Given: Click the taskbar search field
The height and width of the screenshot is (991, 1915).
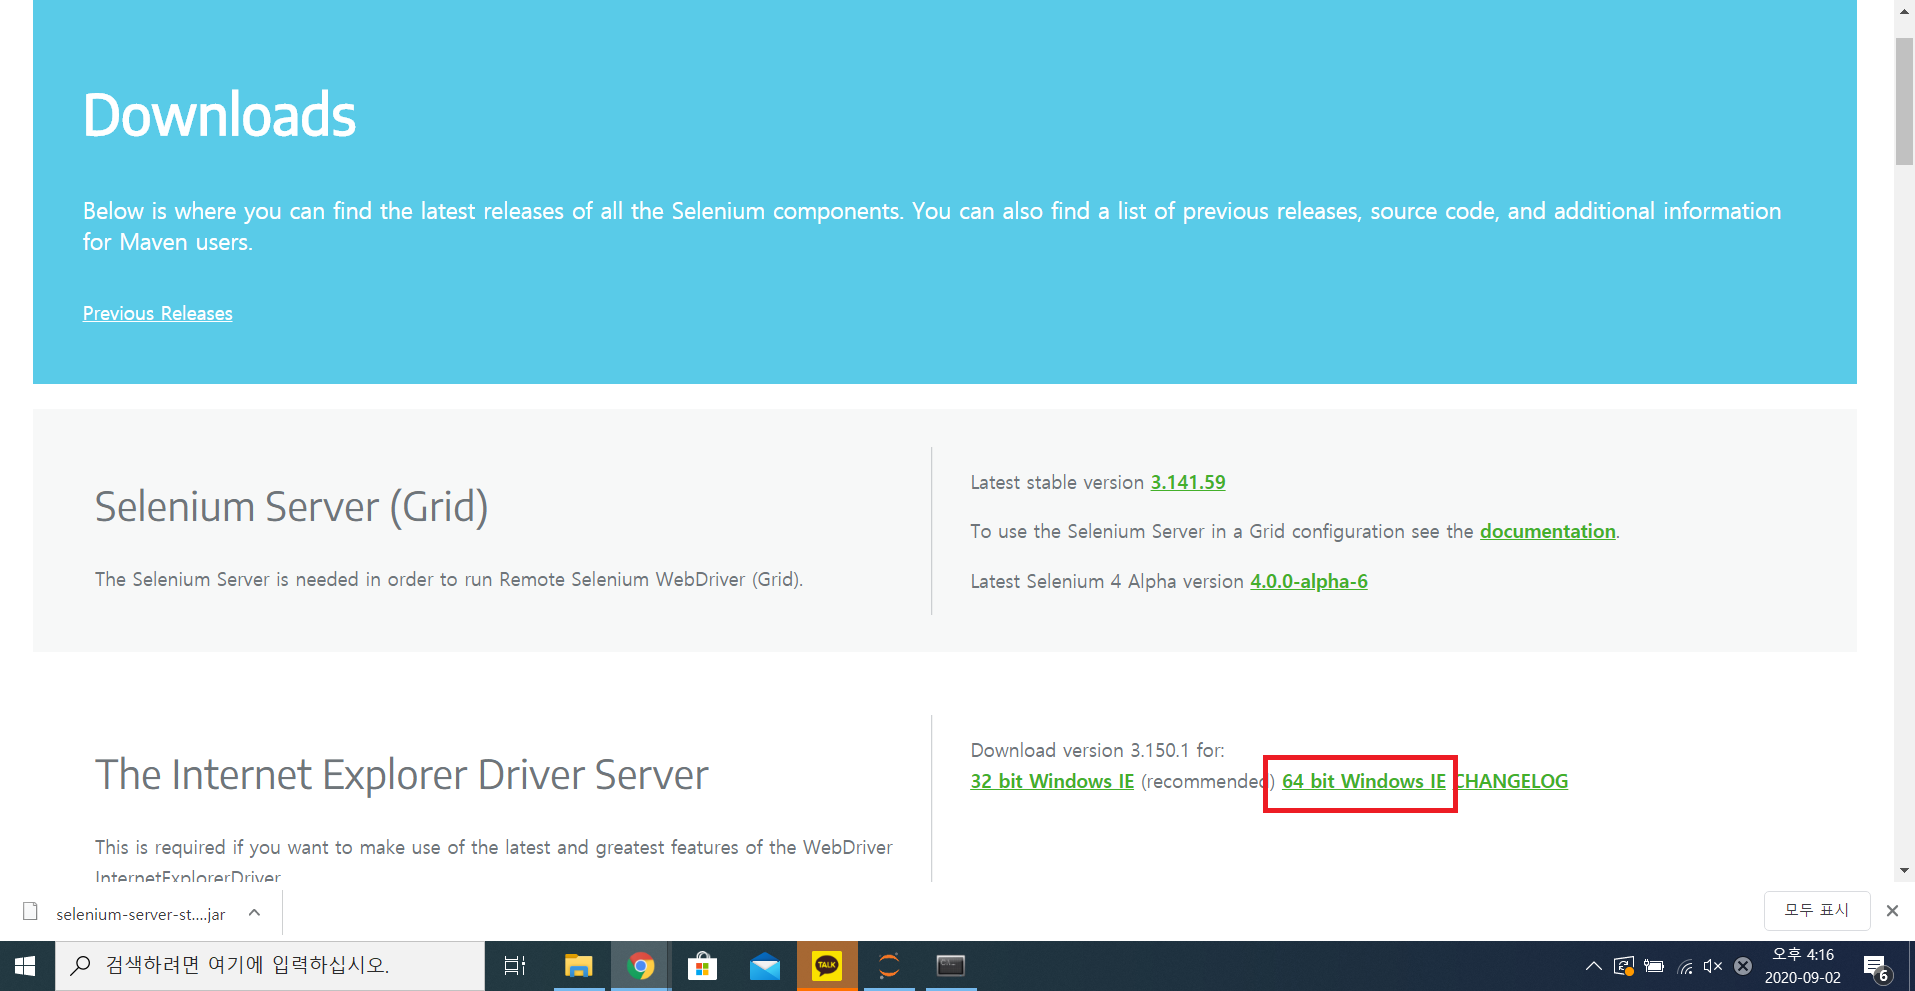Looking at the screenshot, I should coord(270,966).
